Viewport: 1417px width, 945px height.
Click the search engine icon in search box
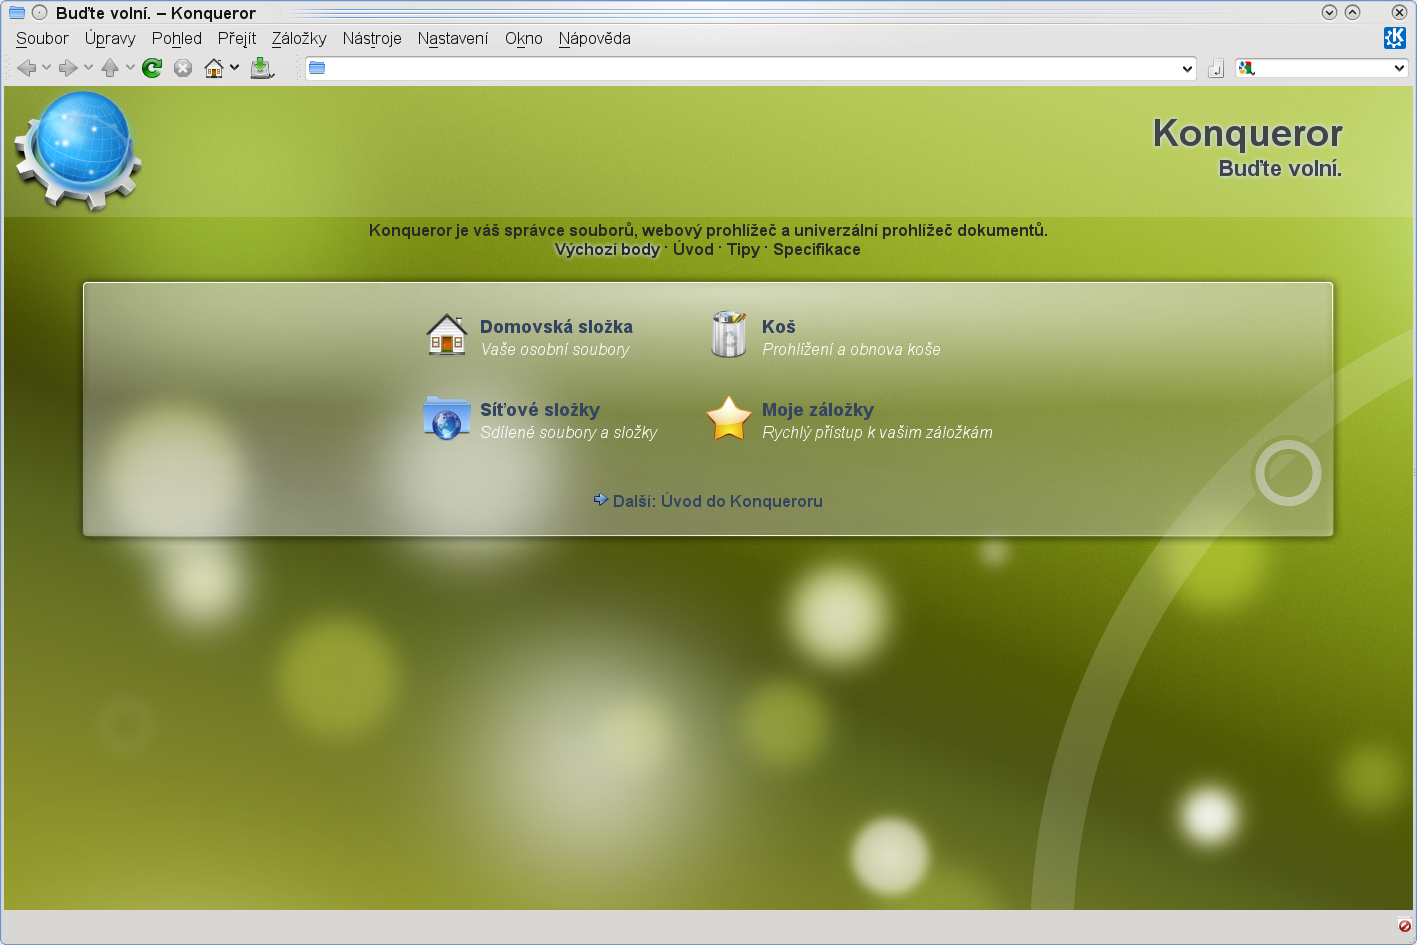pyautogui.click(x=1246, y=68)
